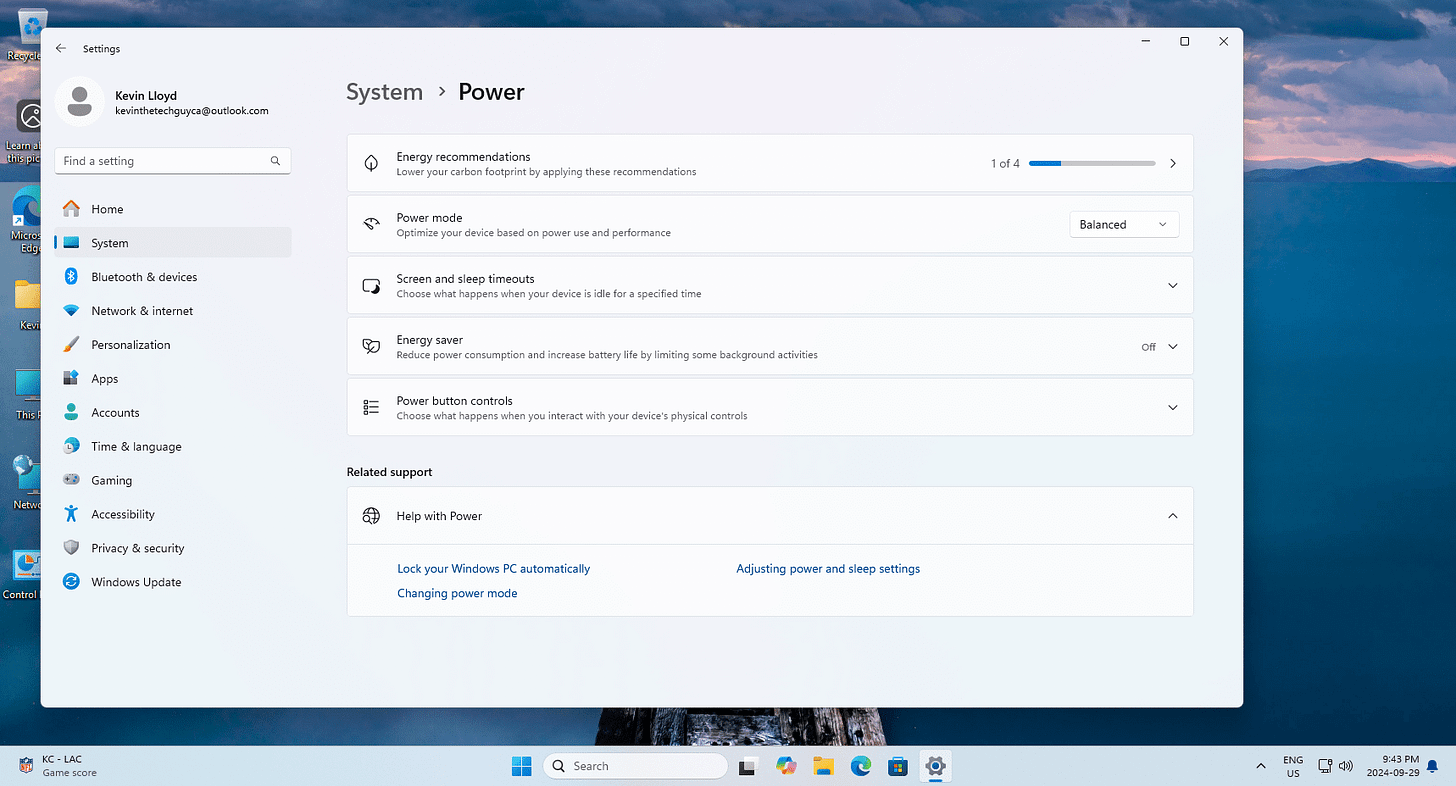Go to Windows Update
Viewport: 1456px width, 786px height.
(136, 581)
